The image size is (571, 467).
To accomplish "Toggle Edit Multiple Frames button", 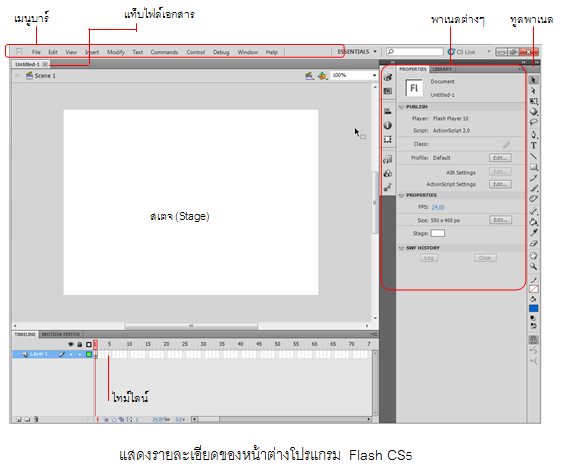I will click(x=122, y=420).
